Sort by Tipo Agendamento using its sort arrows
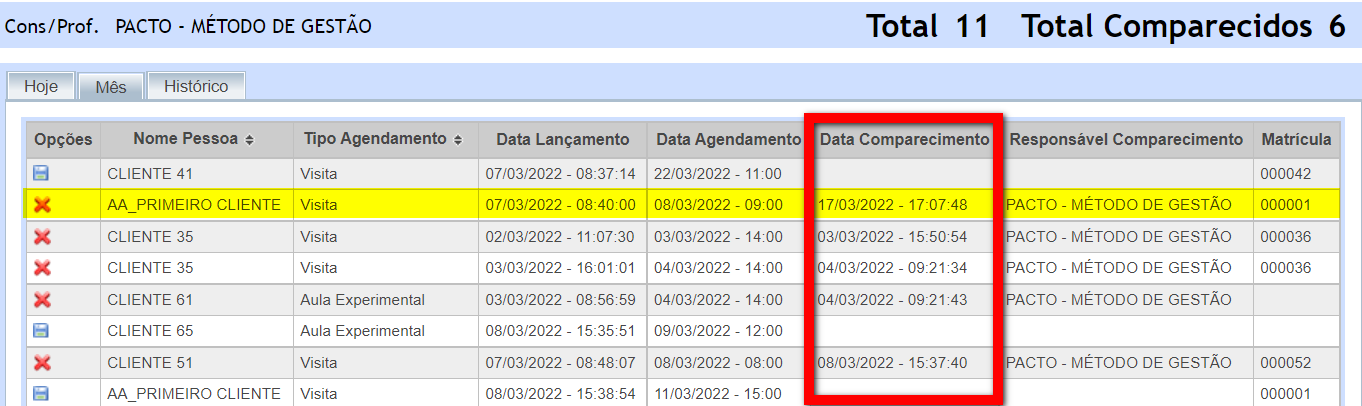1362x406 pixels. (x=458, y=140)
